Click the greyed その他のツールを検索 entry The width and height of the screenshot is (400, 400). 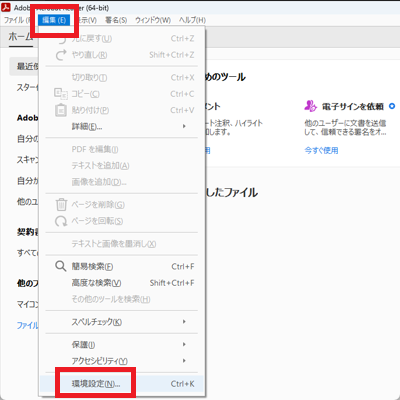[x=122, y=299]
